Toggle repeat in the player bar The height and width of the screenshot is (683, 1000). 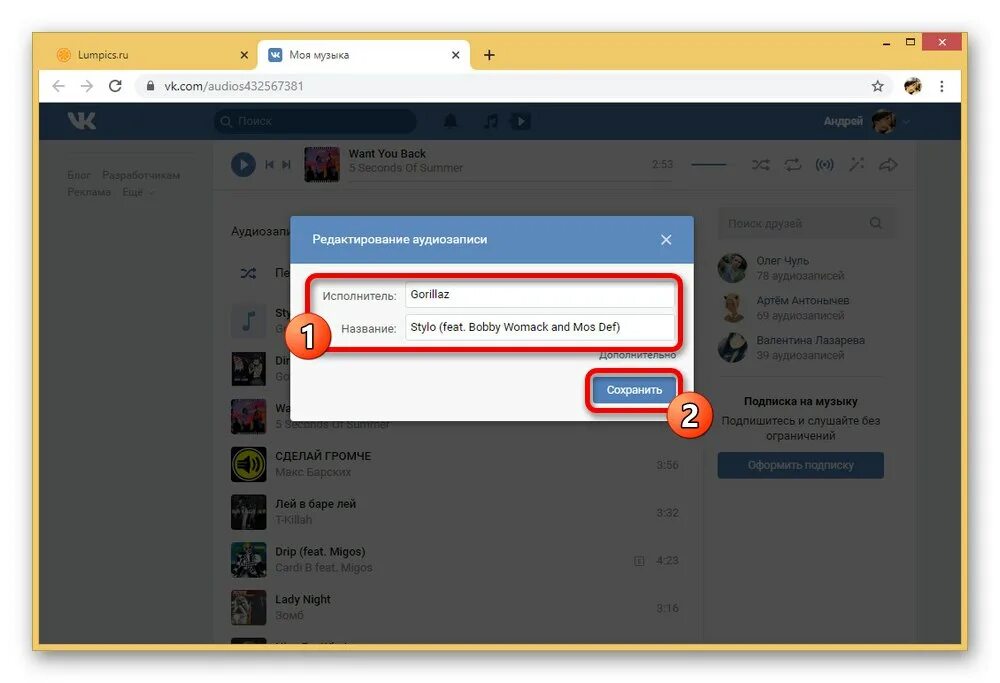[793, 165]
